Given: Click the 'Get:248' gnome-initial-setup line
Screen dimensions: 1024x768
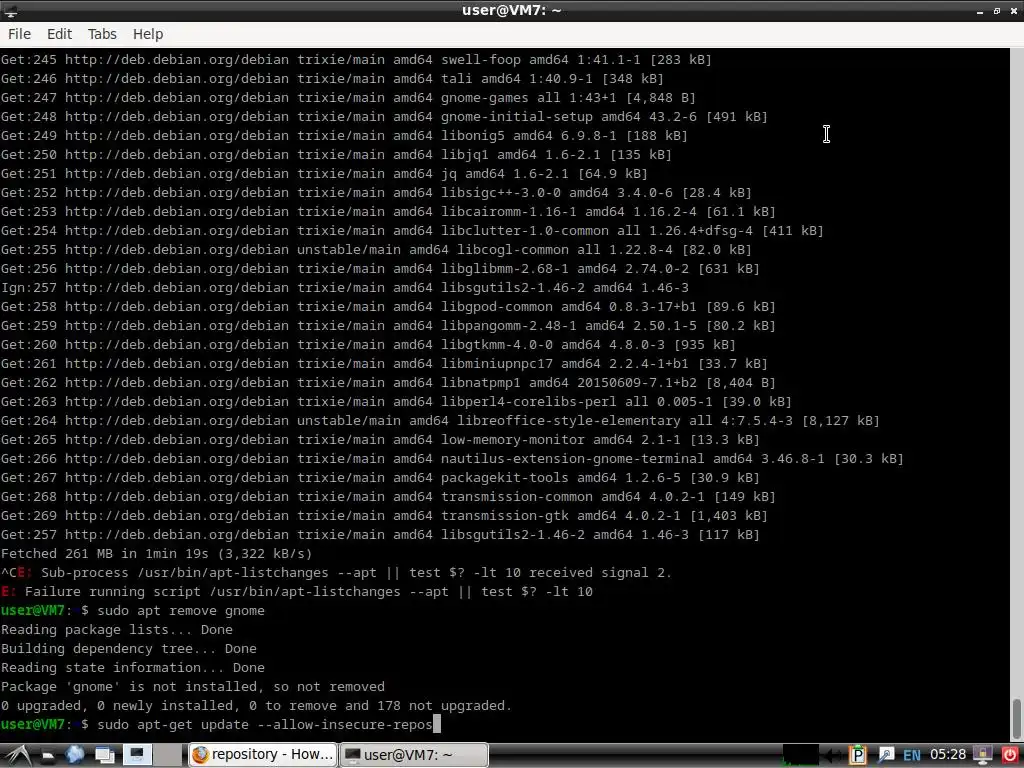Looking at the screenshot, I should point(384,117).
